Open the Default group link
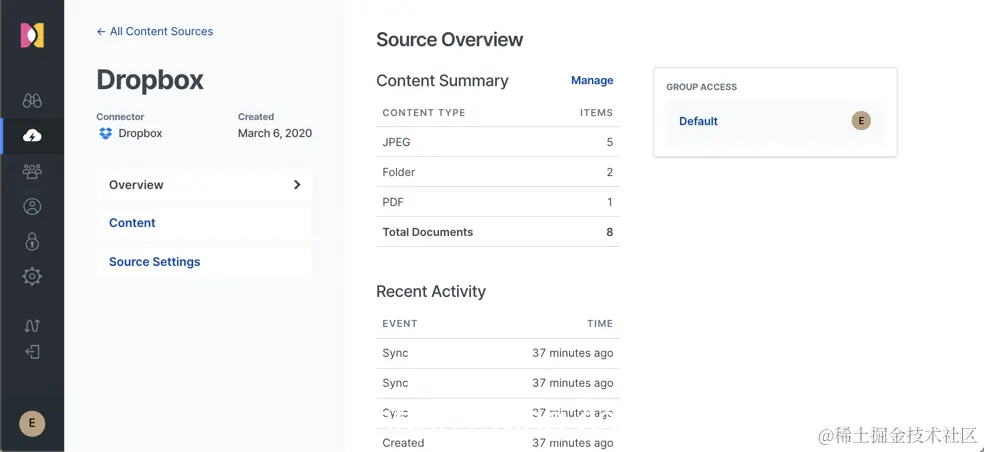 [698, 121]
